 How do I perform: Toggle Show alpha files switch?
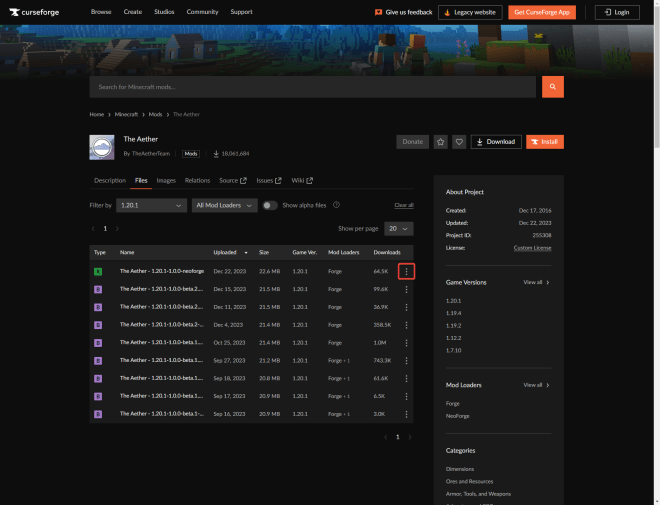(270, 205)
